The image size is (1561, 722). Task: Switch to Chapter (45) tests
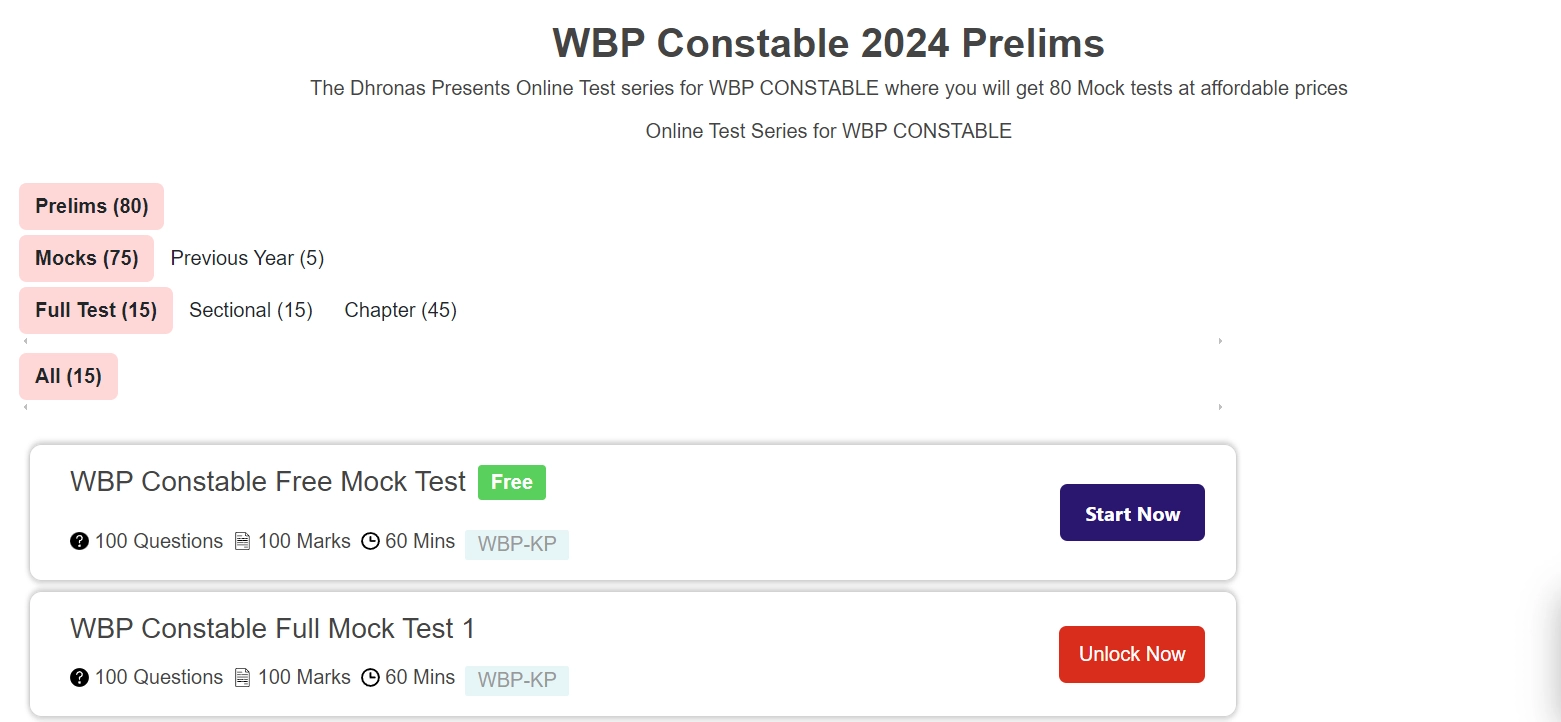[x=400, y=310]
